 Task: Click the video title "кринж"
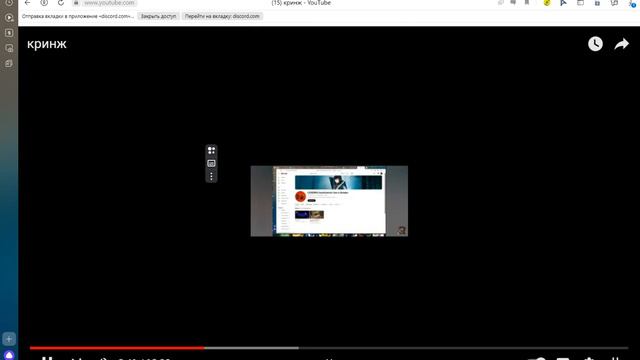click(x=47, y=44)
